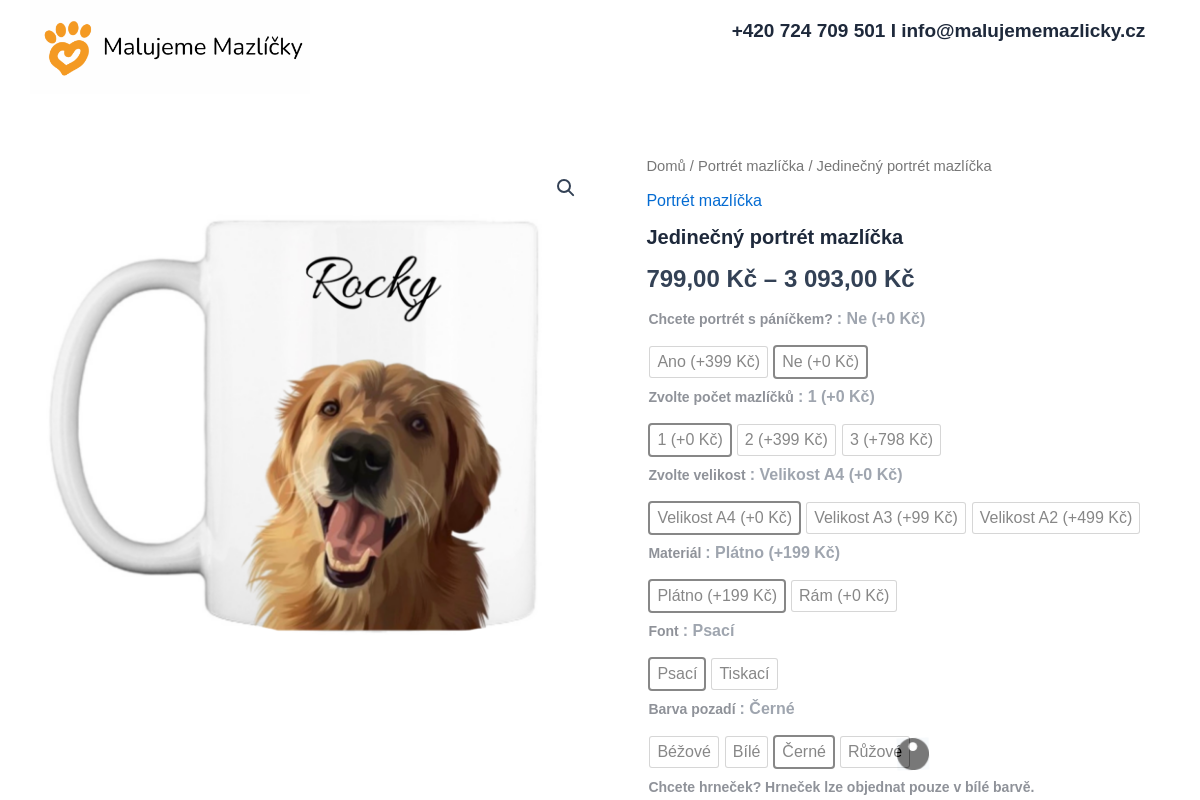Keep "Ne (+0 Kč)" owner option selected
The height and width of the screenshot is (800, 1200).
tap(820, 361)
